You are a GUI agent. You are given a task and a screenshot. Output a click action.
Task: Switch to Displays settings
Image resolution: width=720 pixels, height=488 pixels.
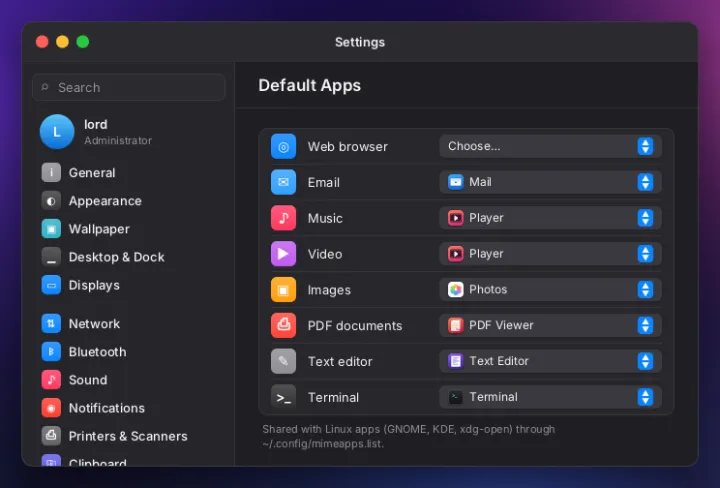point(94,285)
